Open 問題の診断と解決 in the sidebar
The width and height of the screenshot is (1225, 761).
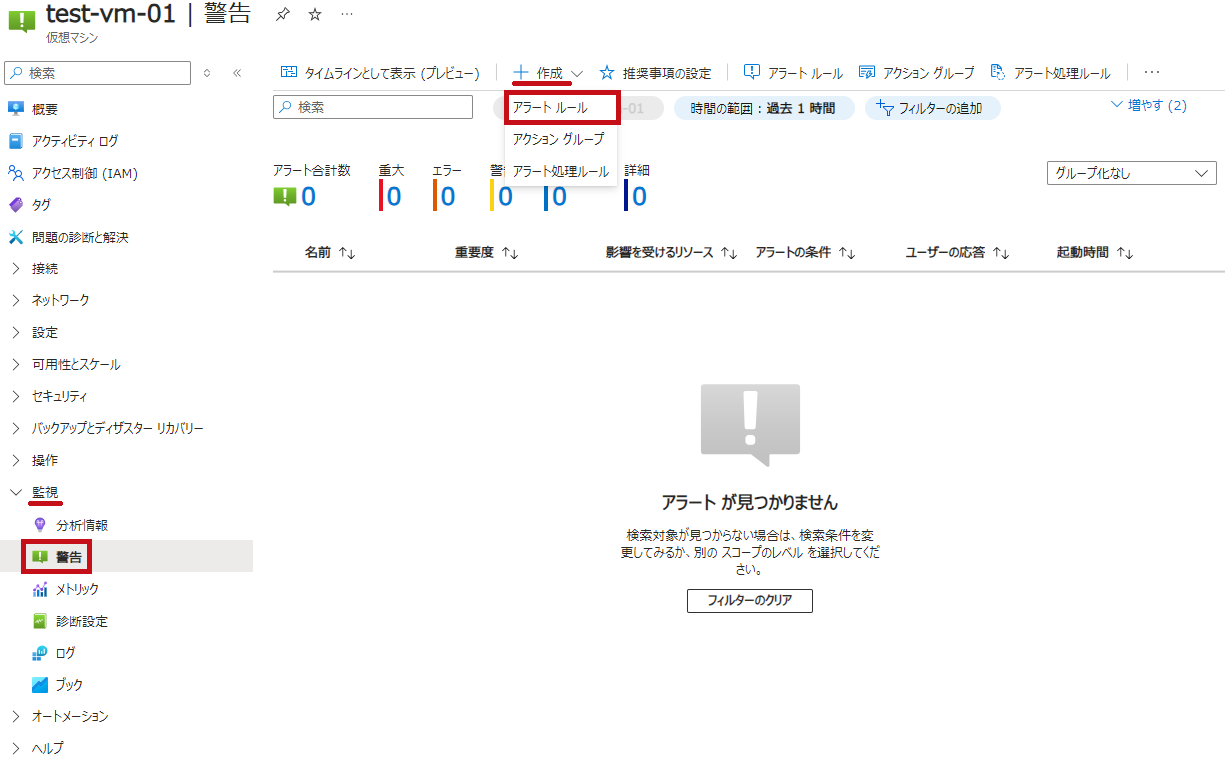coord(80,237)
